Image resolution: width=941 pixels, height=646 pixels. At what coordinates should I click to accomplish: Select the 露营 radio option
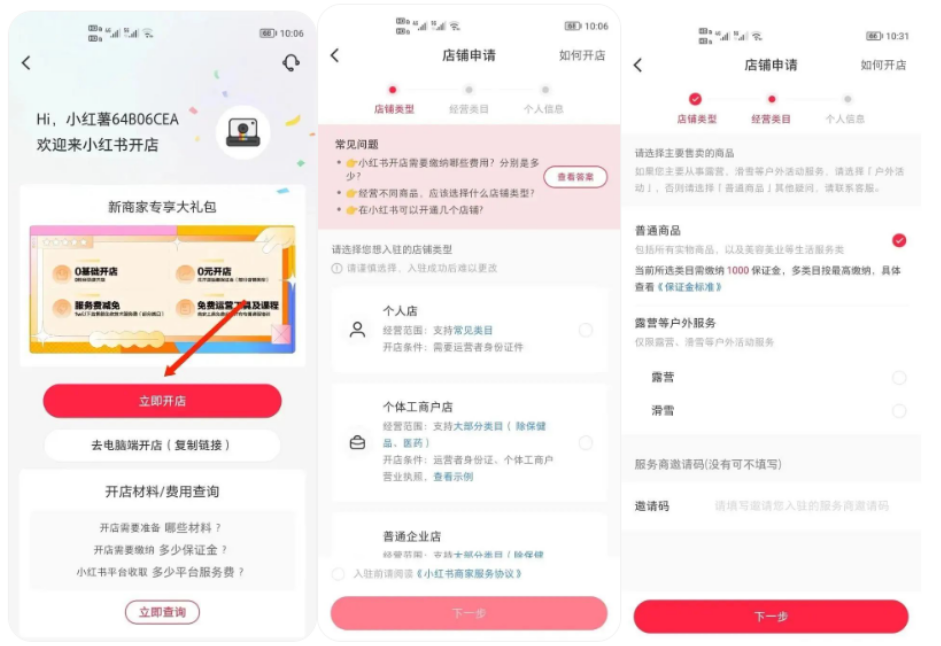point(898,378)
